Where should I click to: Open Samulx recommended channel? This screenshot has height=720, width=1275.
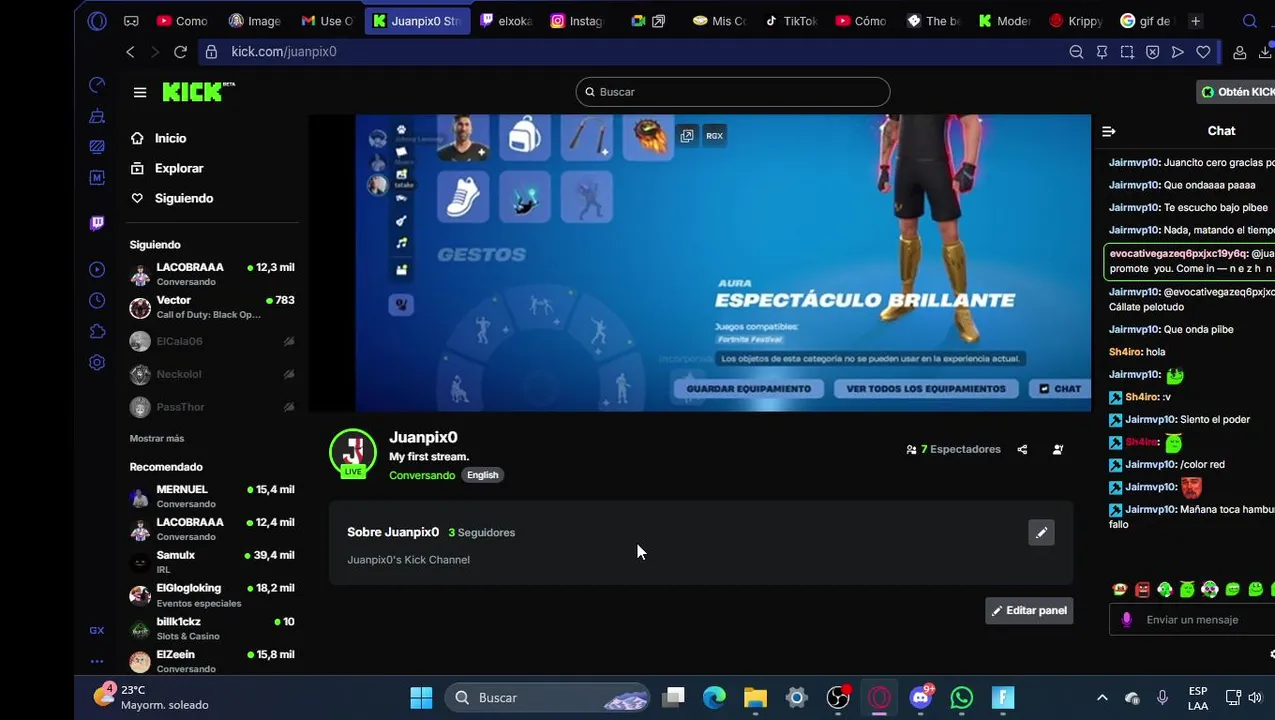(x=212, y=562)
